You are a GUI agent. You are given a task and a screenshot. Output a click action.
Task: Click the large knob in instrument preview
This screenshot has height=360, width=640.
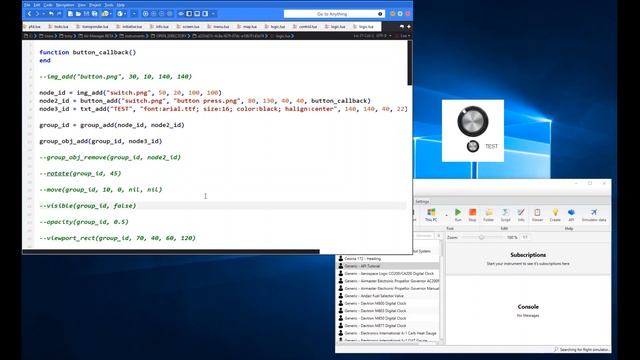tap(473, 121)
